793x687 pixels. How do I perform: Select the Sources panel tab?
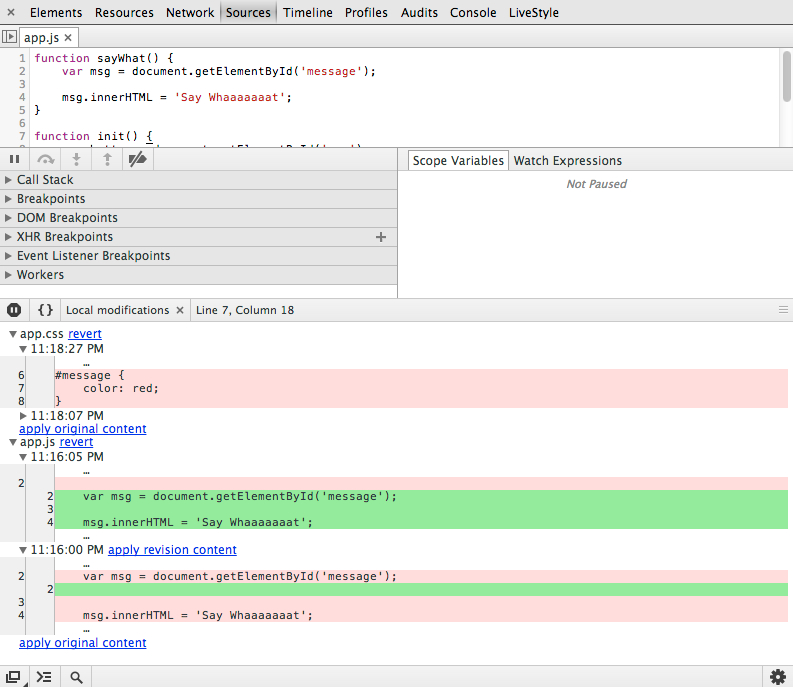point(248,13)
